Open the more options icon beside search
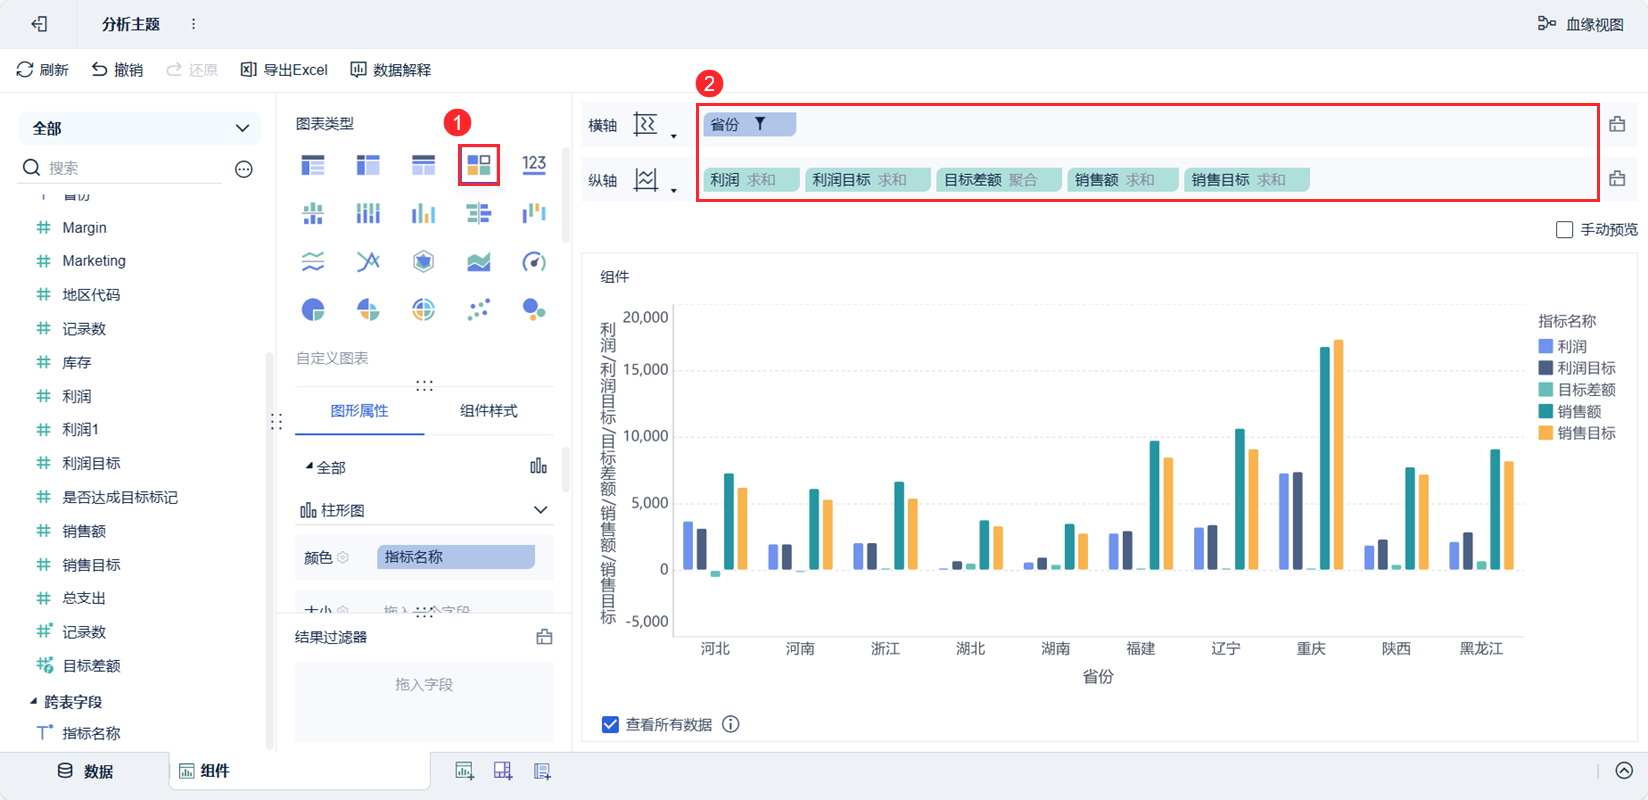 [244, 169]
